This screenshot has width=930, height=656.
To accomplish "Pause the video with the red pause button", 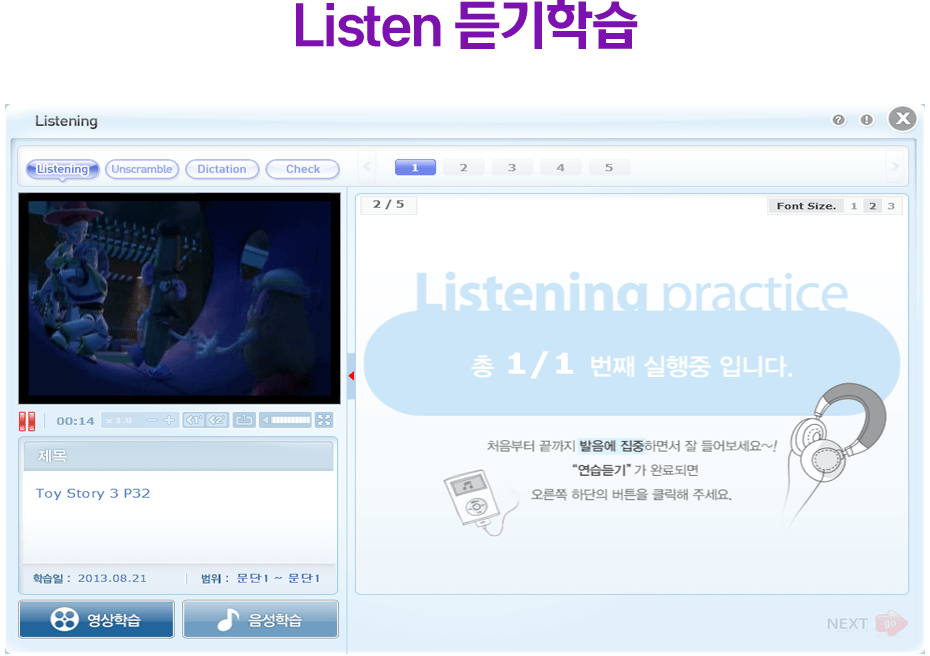I will point(27,421).
